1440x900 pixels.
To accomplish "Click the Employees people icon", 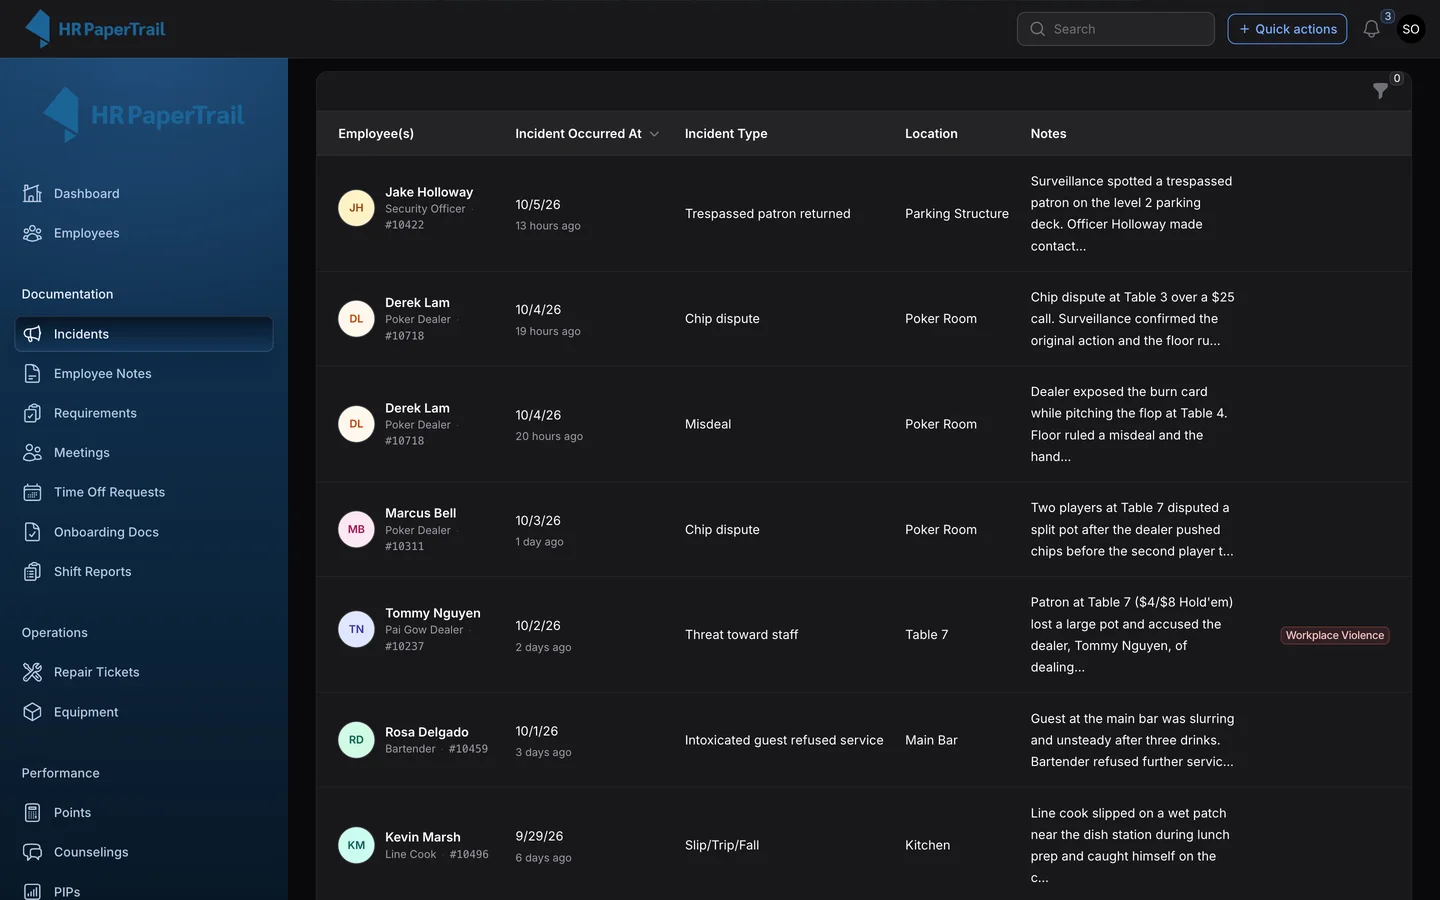I will pyautogui.click(x=33, y=233).
